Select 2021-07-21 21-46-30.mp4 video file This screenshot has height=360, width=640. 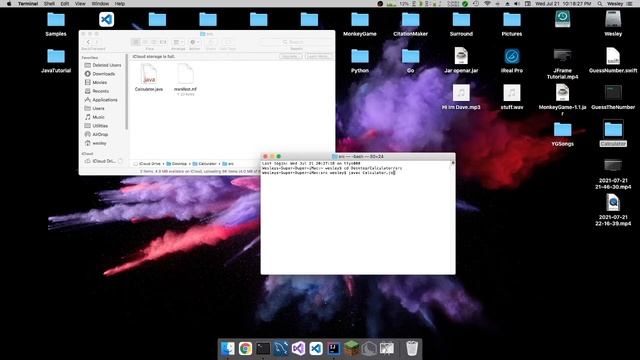[x=613, y=174]
